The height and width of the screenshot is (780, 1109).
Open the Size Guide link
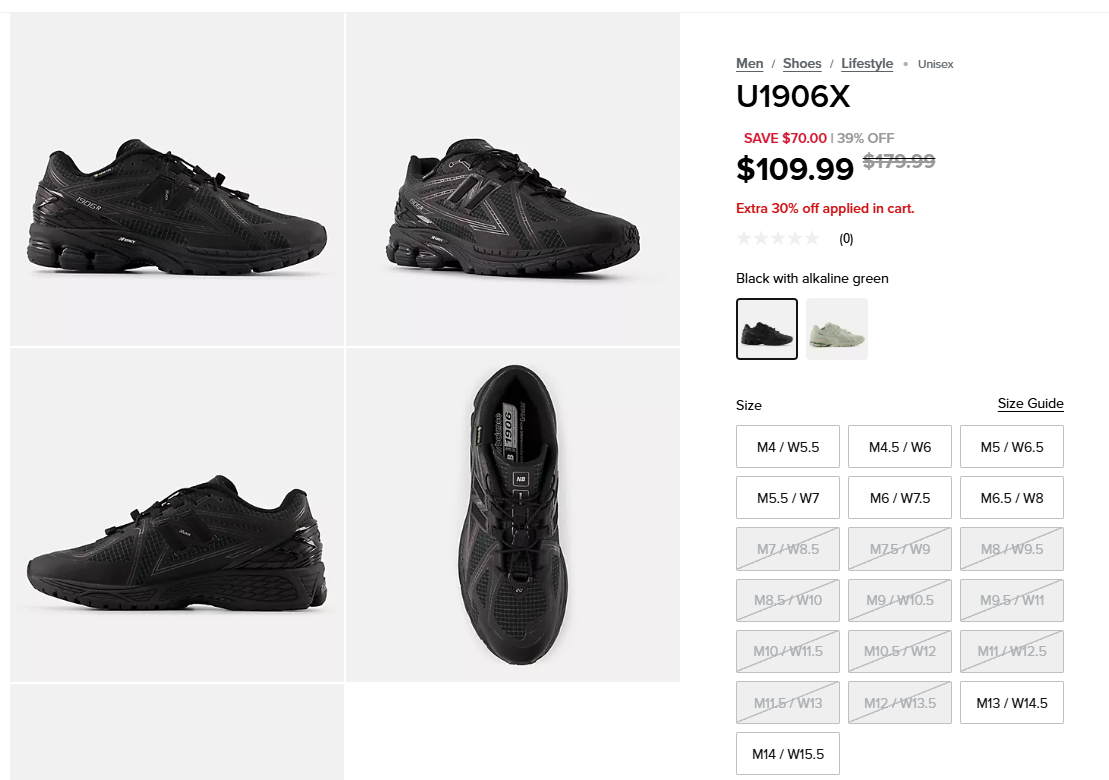(1030, 404)
